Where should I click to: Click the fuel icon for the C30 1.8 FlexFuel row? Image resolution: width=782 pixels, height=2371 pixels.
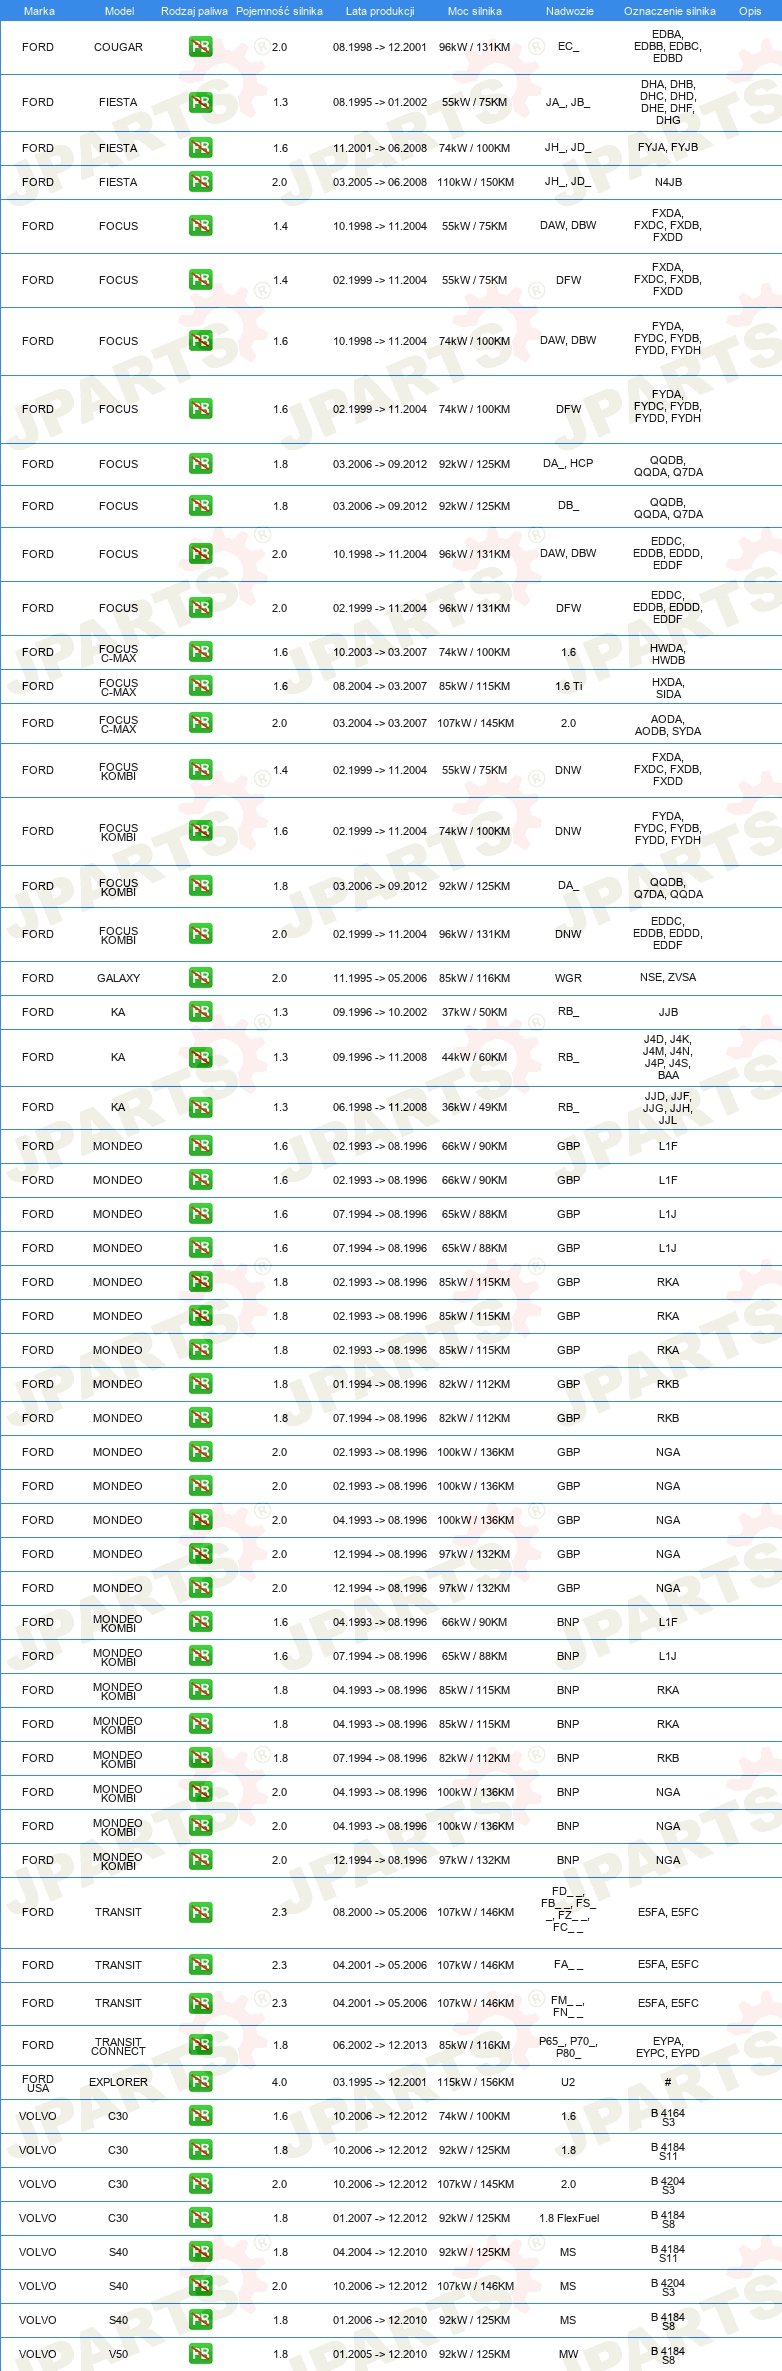pos(200,2218)
